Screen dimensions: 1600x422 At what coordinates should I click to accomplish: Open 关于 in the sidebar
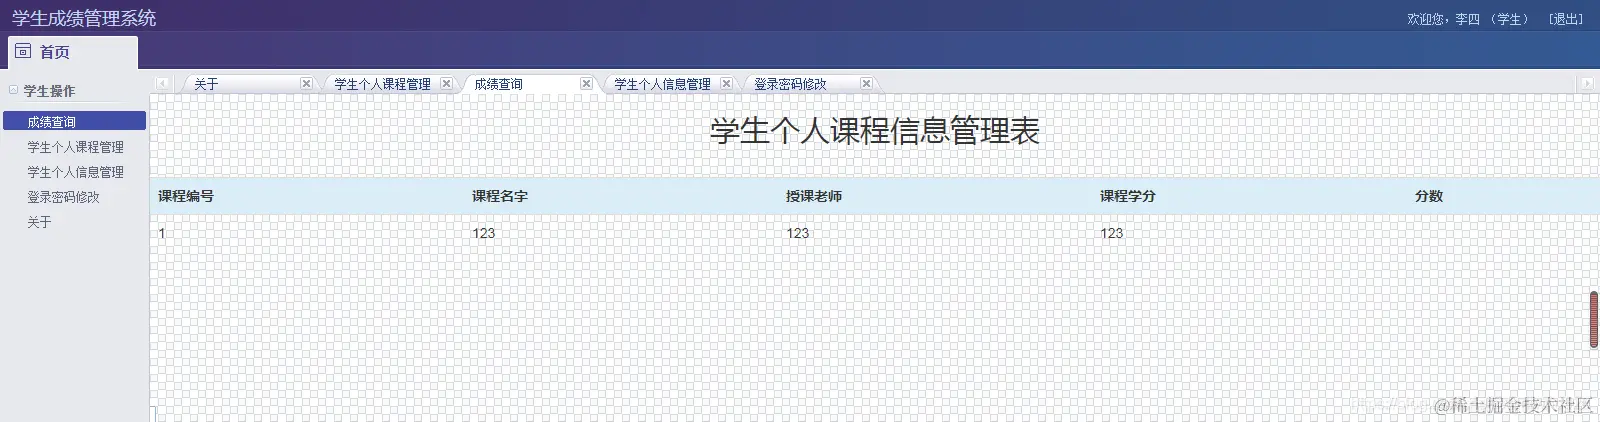[39, 222]
